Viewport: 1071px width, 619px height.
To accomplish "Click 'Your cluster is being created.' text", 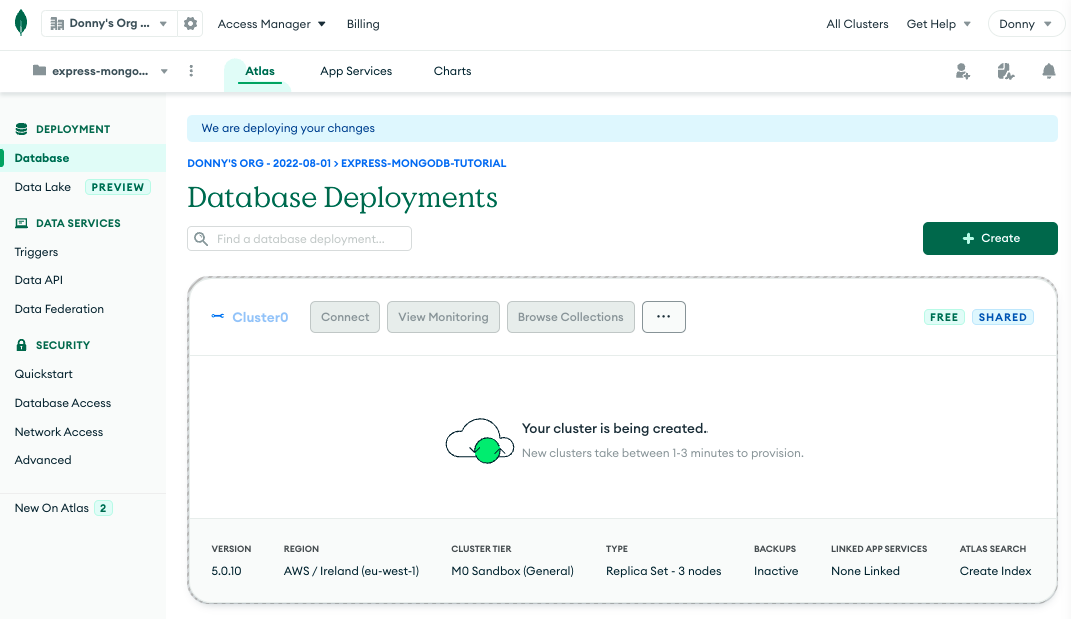I will tap(615, 428).
